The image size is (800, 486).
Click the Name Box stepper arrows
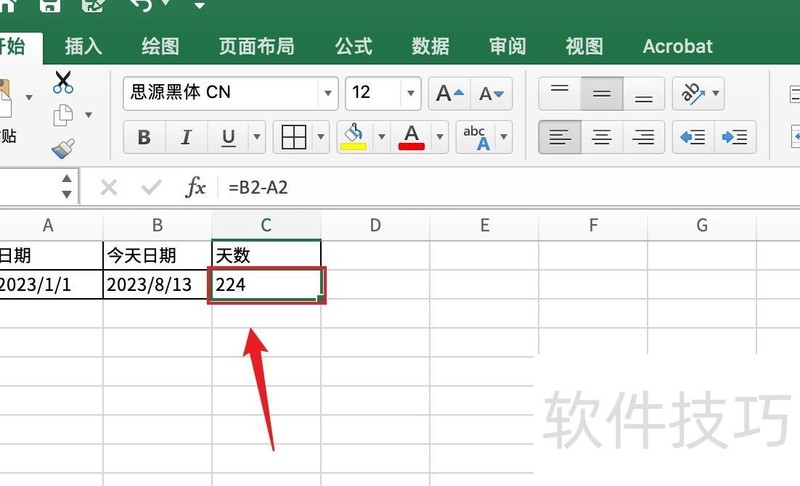(66, 186)
